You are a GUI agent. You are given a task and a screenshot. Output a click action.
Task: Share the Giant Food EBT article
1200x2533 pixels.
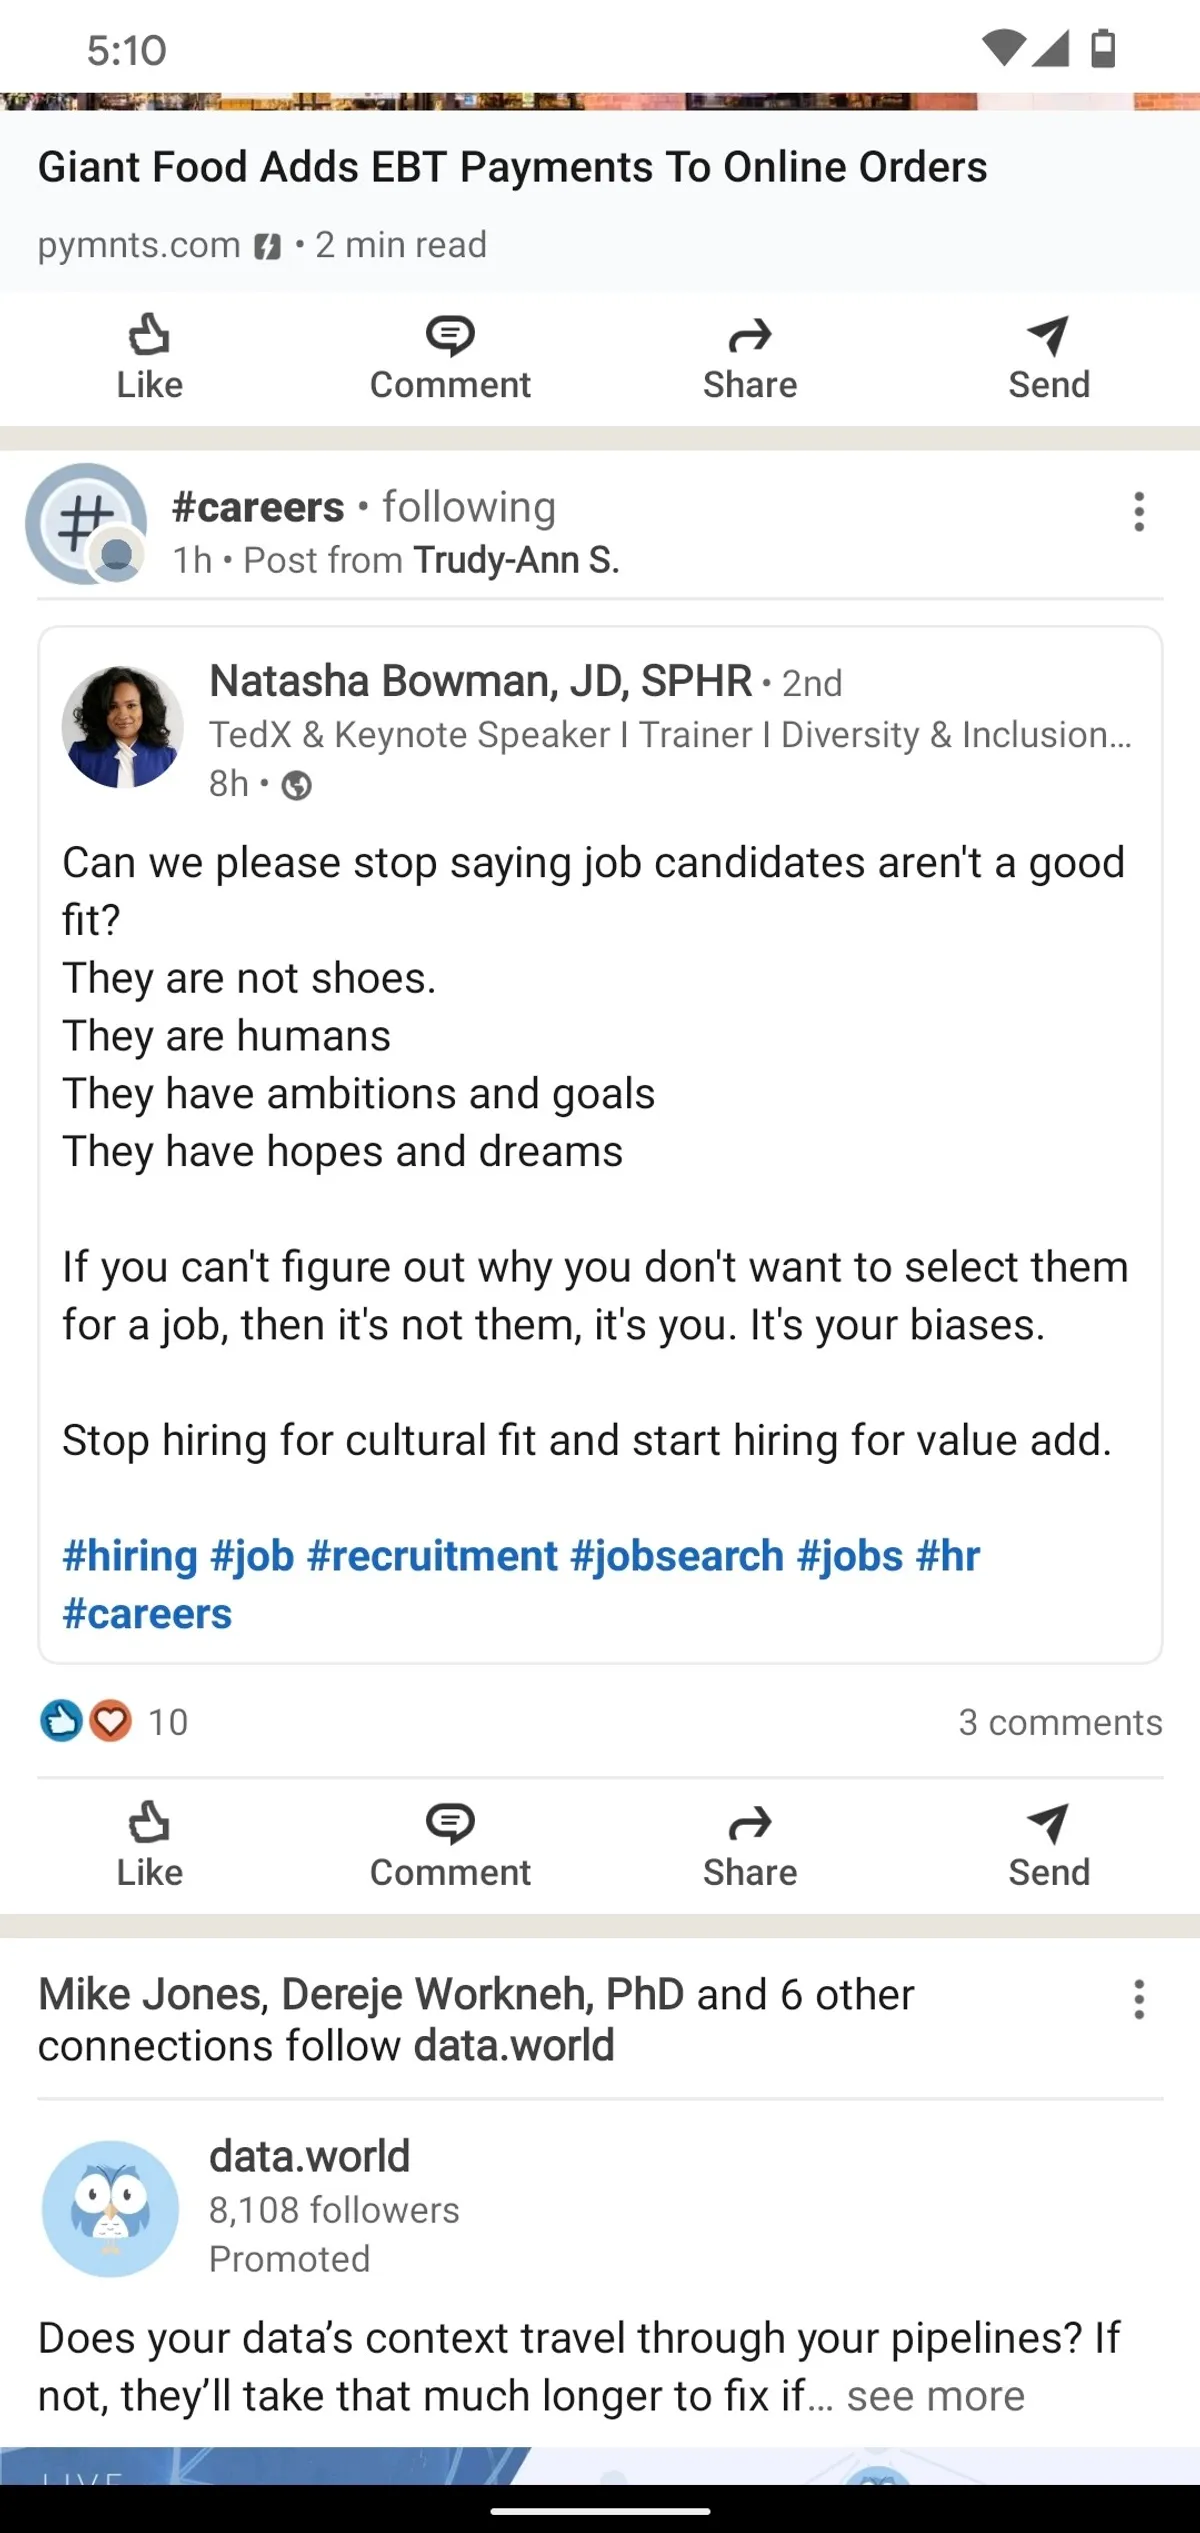pyautogui.click(x=750, y=358)
